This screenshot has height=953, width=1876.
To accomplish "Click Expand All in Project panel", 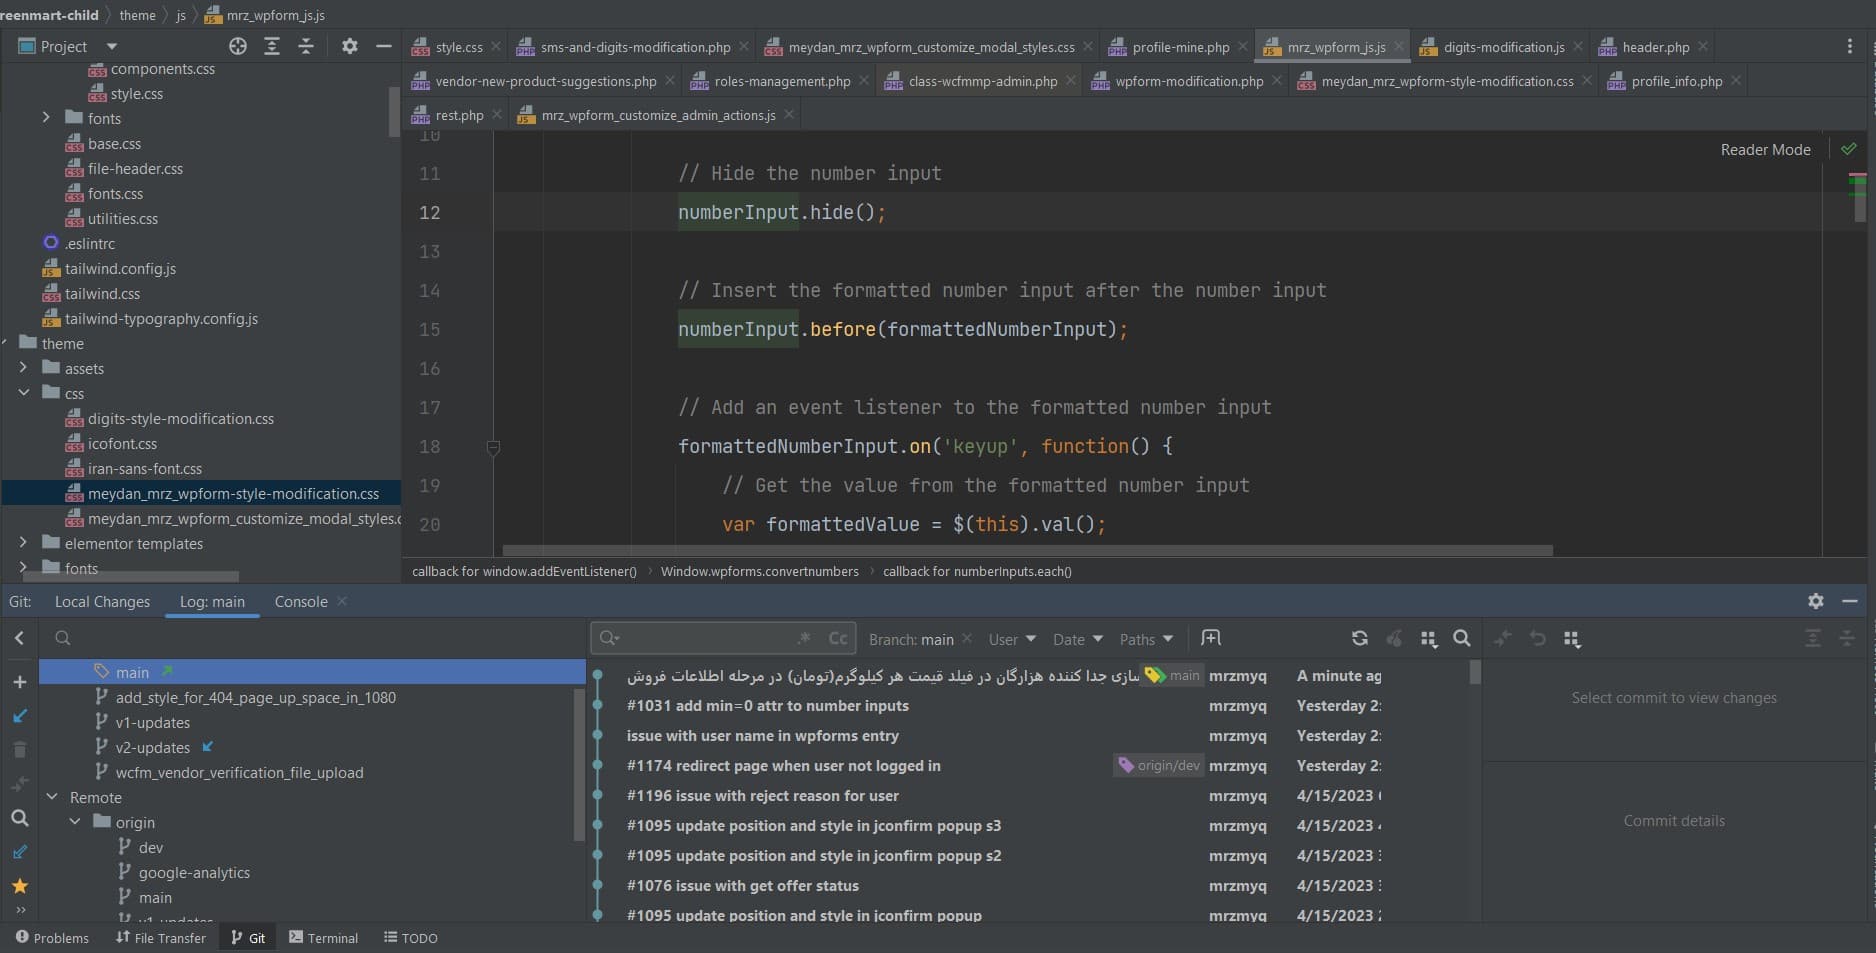I will pyautogui.click(x=272, y=46).
